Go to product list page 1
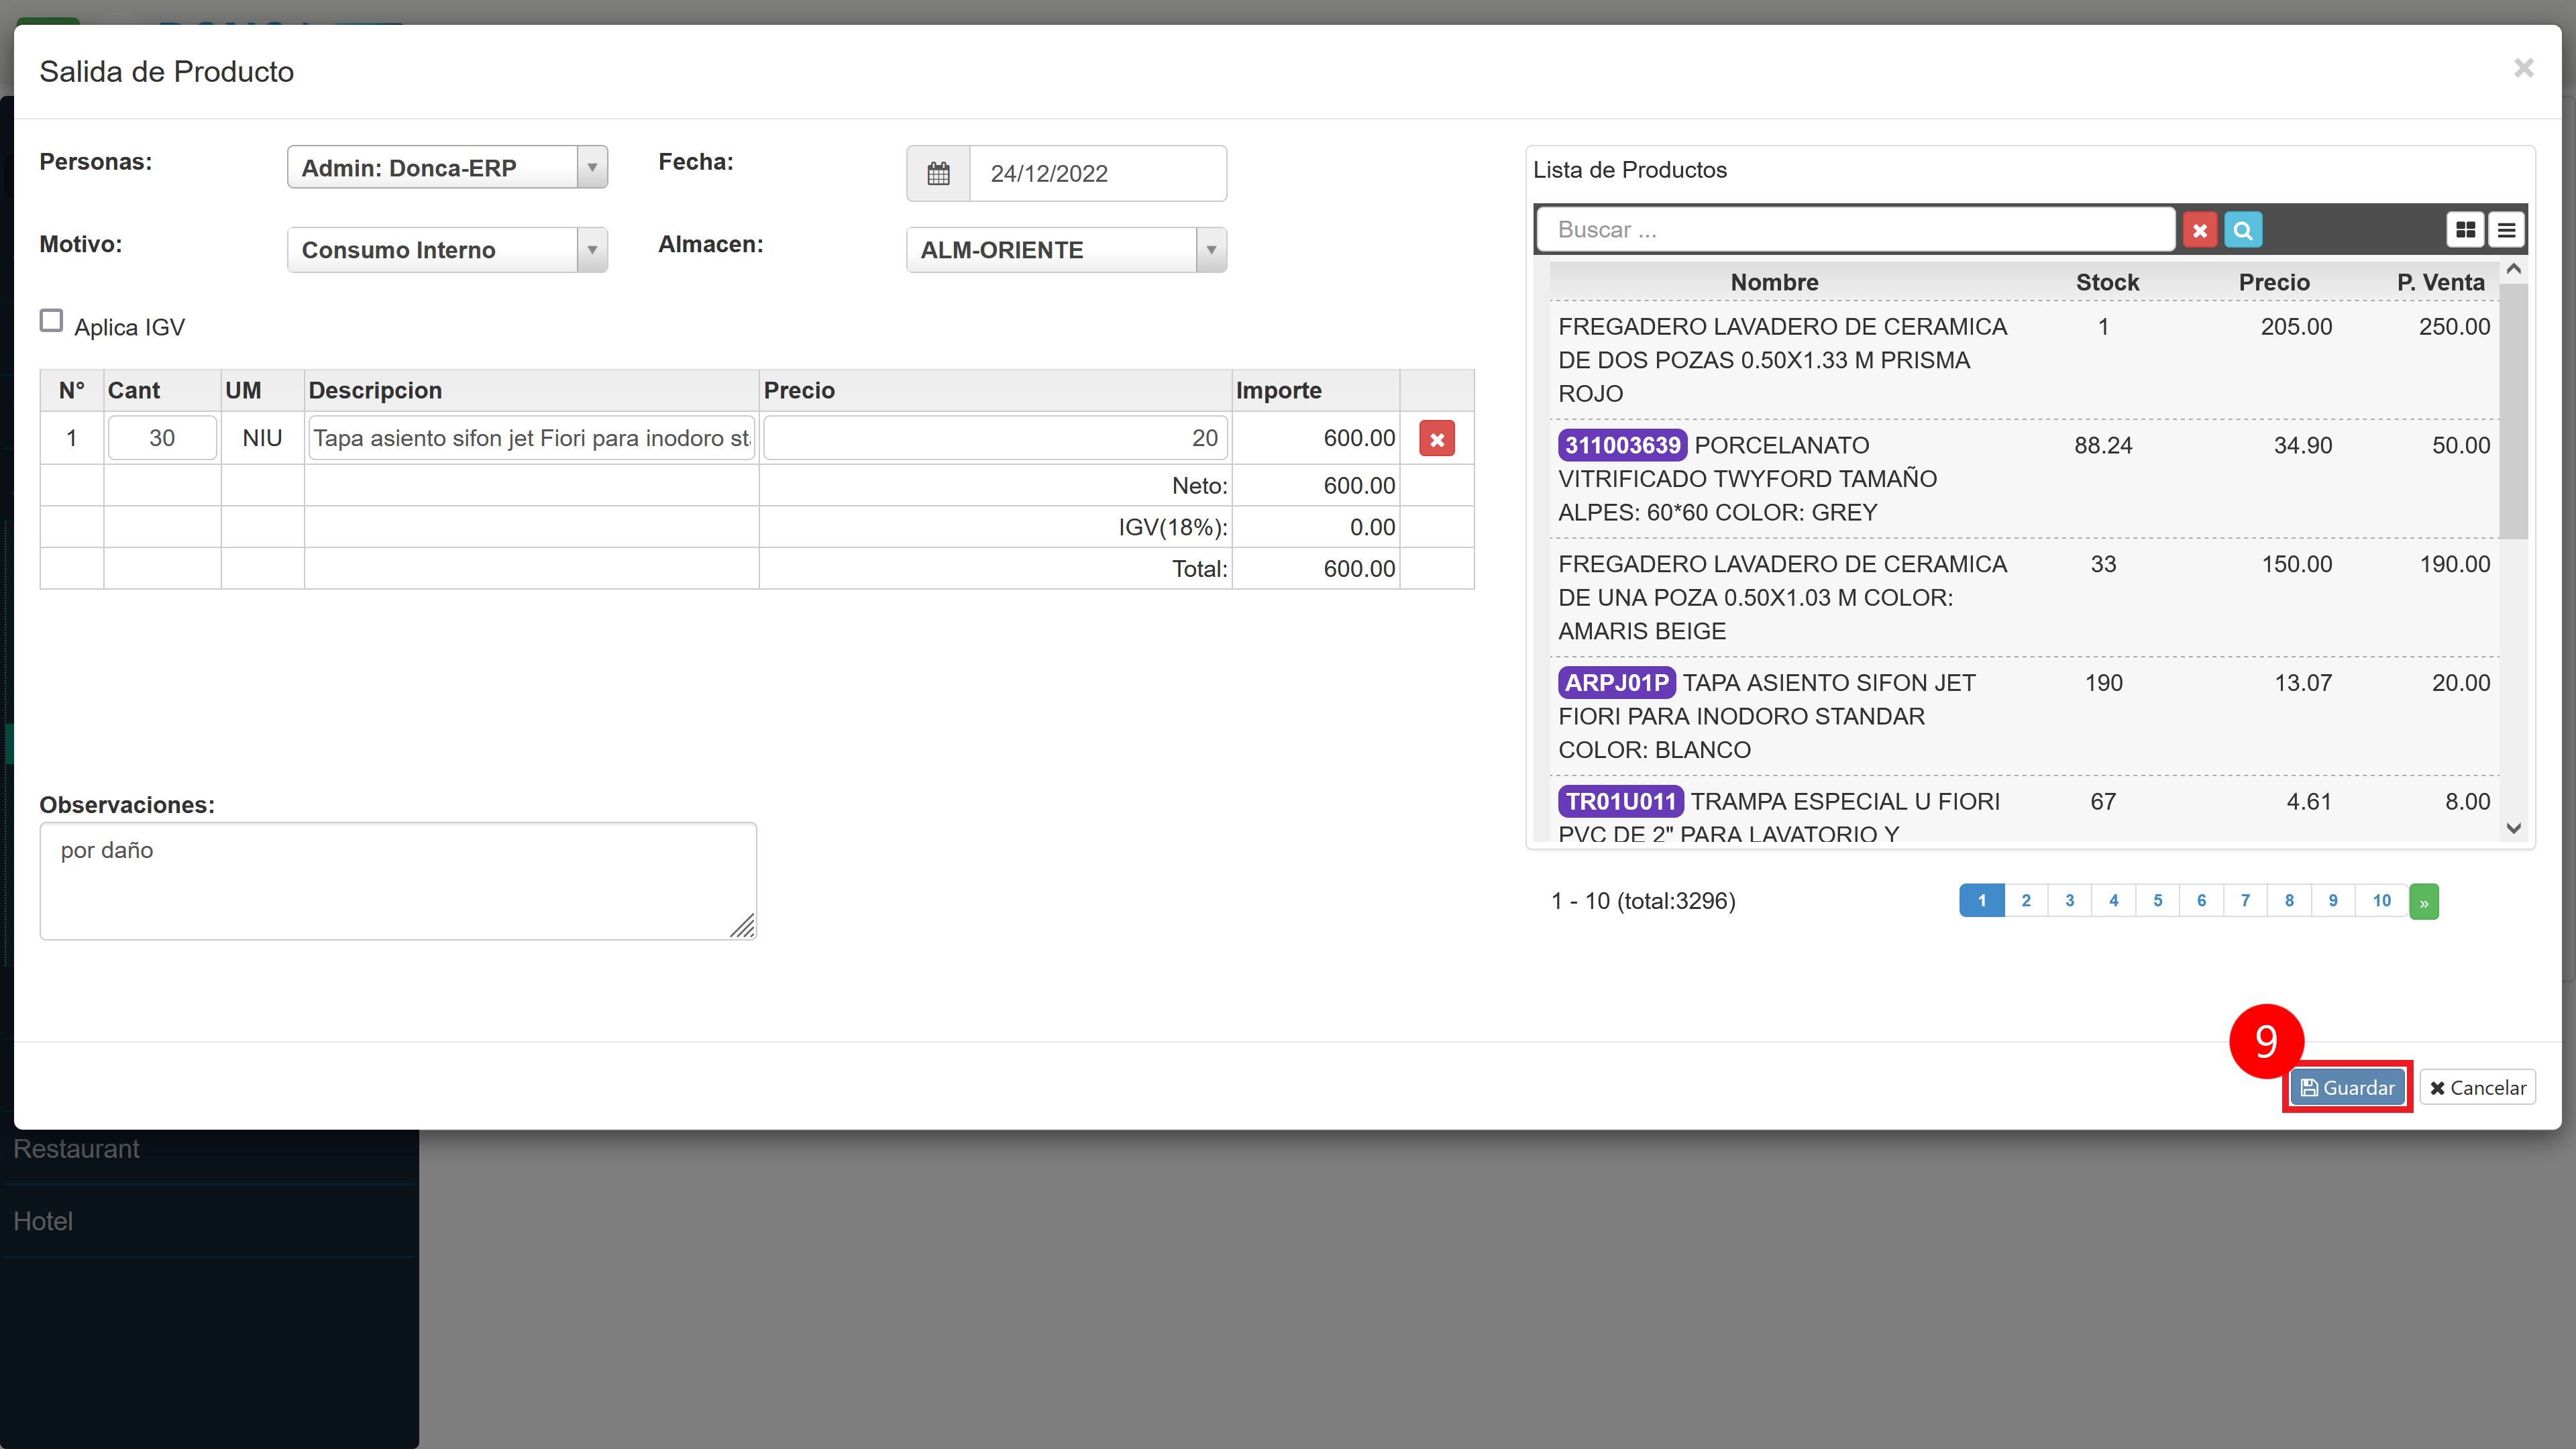This screenshot has height=1449, width=2576. [x=1981, y=901]
